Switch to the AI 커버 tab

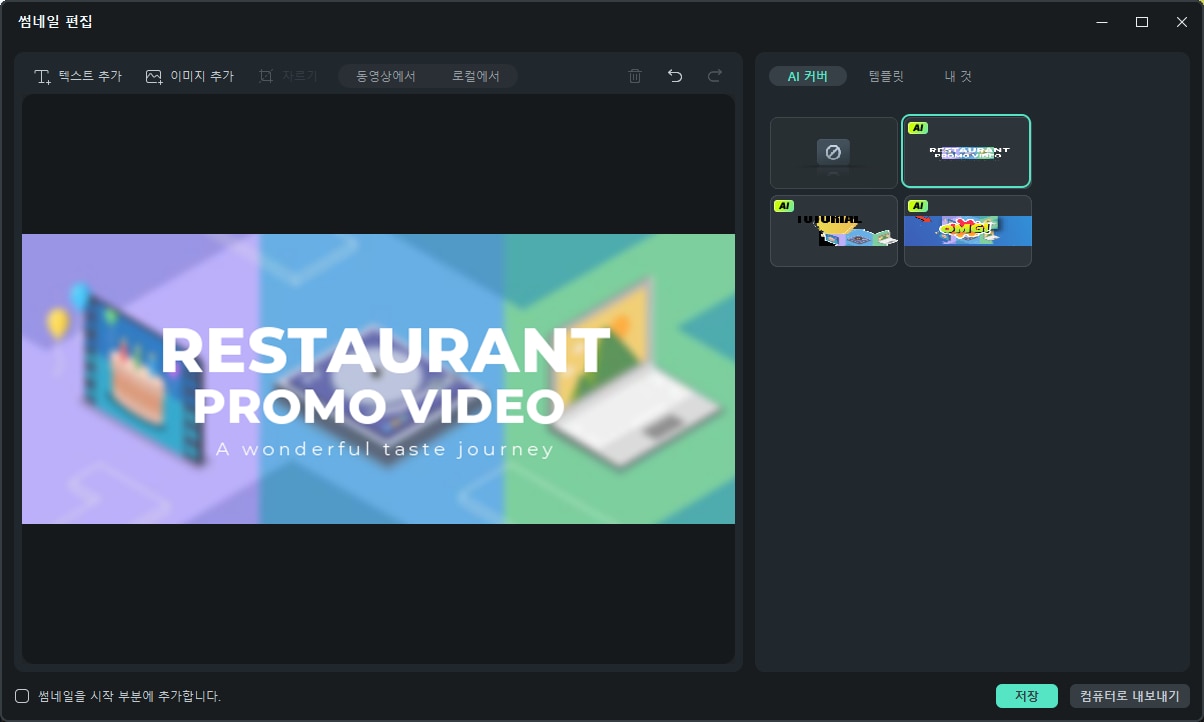click(808, 76)
